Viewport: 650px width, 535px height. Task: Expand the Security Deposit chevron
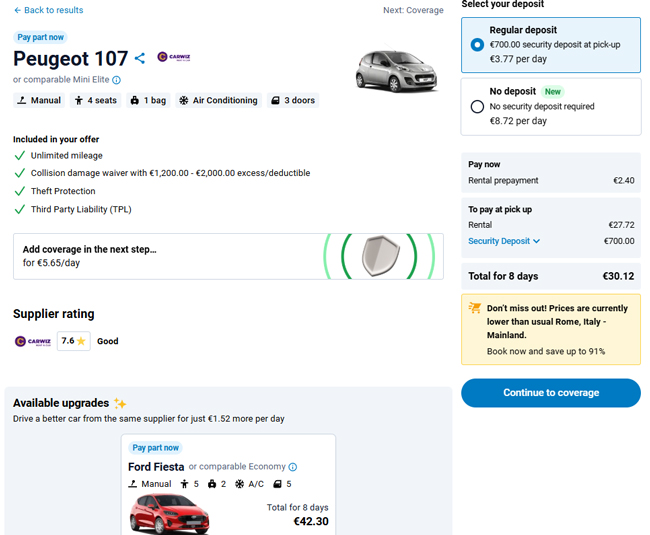[x=536, y=241]
